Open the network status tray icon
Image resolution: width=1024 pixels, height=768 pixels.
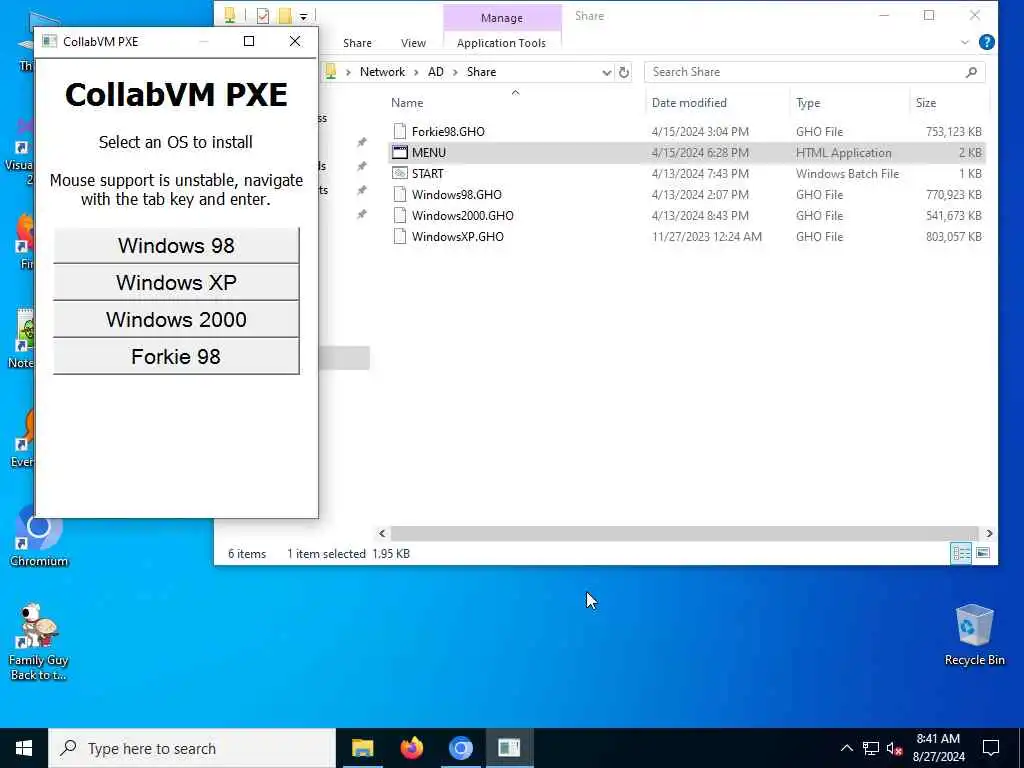coord(871,748)
